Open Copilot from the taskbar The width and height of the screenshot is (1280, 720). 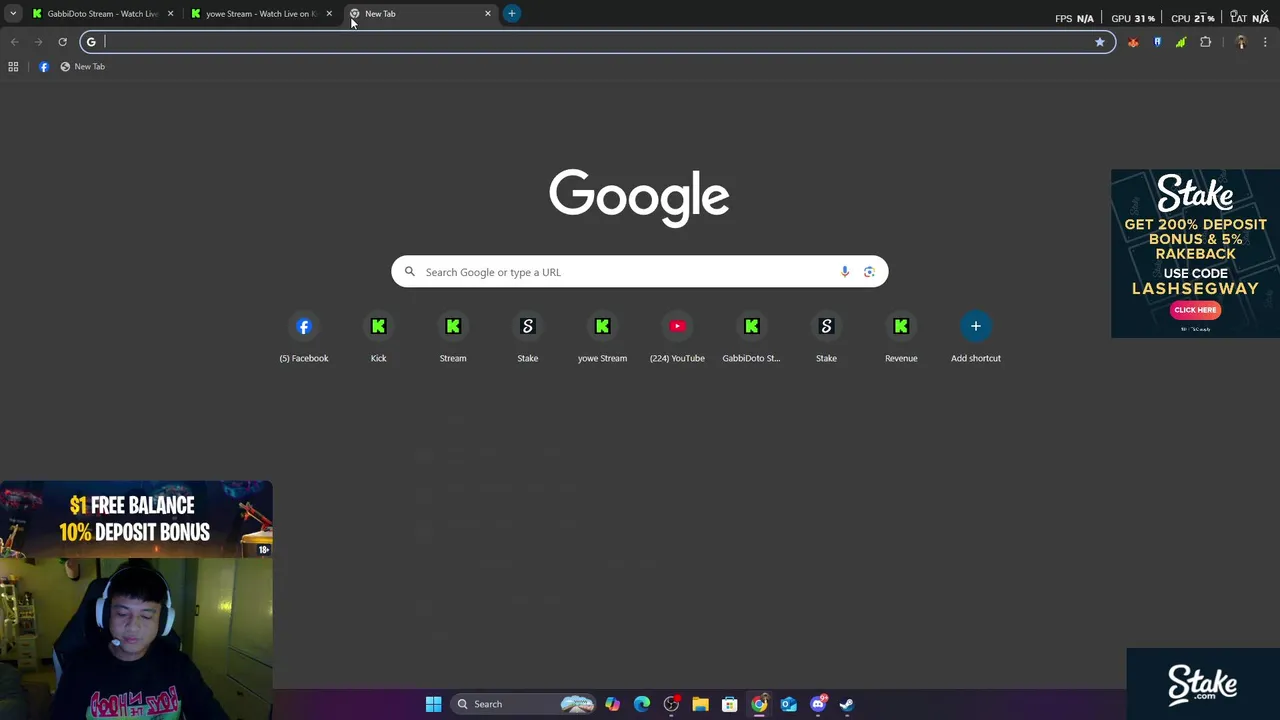612,704
